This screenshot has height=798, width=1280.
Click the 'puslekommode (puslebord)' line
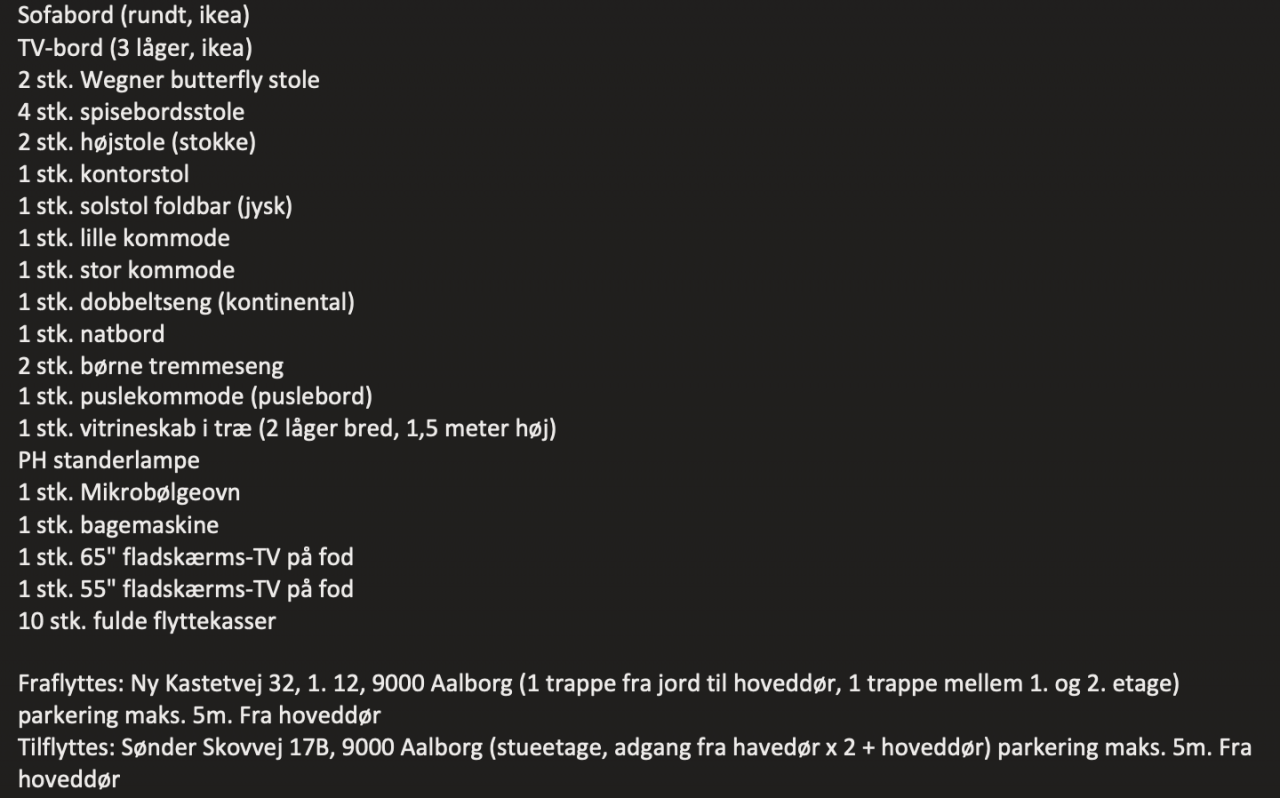click(195, 397)
